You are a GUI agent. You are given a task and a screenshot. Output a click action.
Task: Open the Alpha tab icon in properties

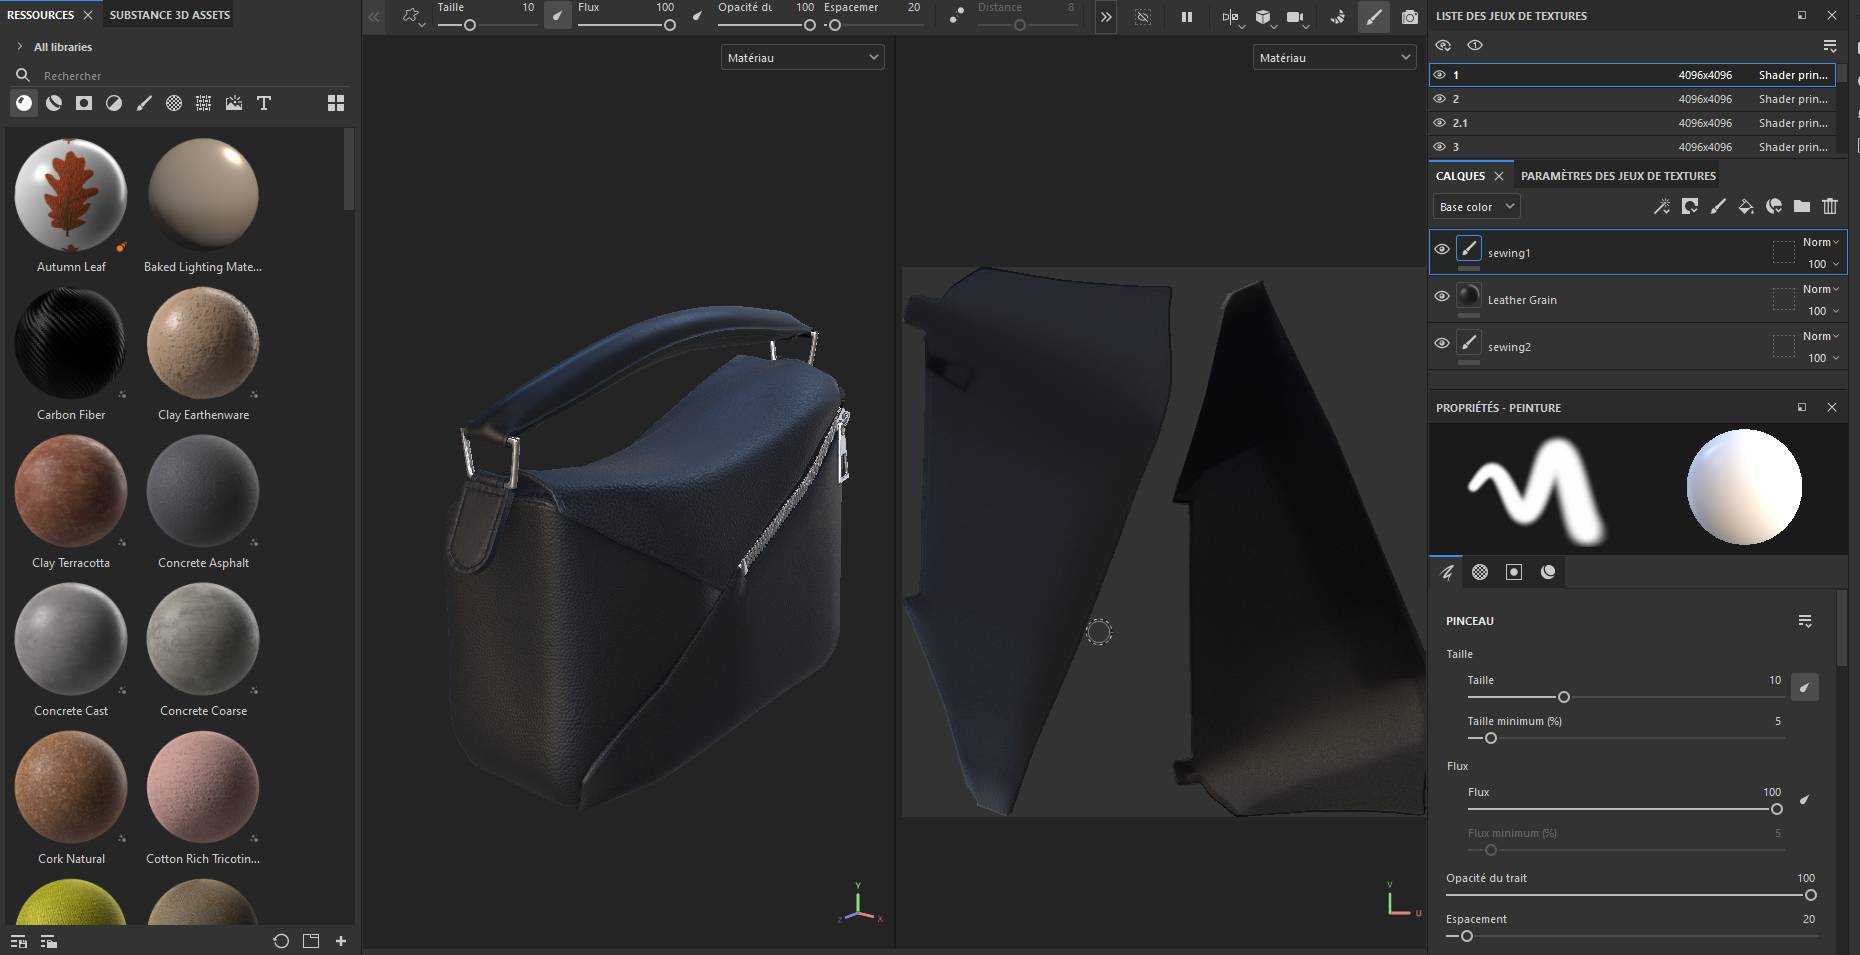coord(1480,572)
